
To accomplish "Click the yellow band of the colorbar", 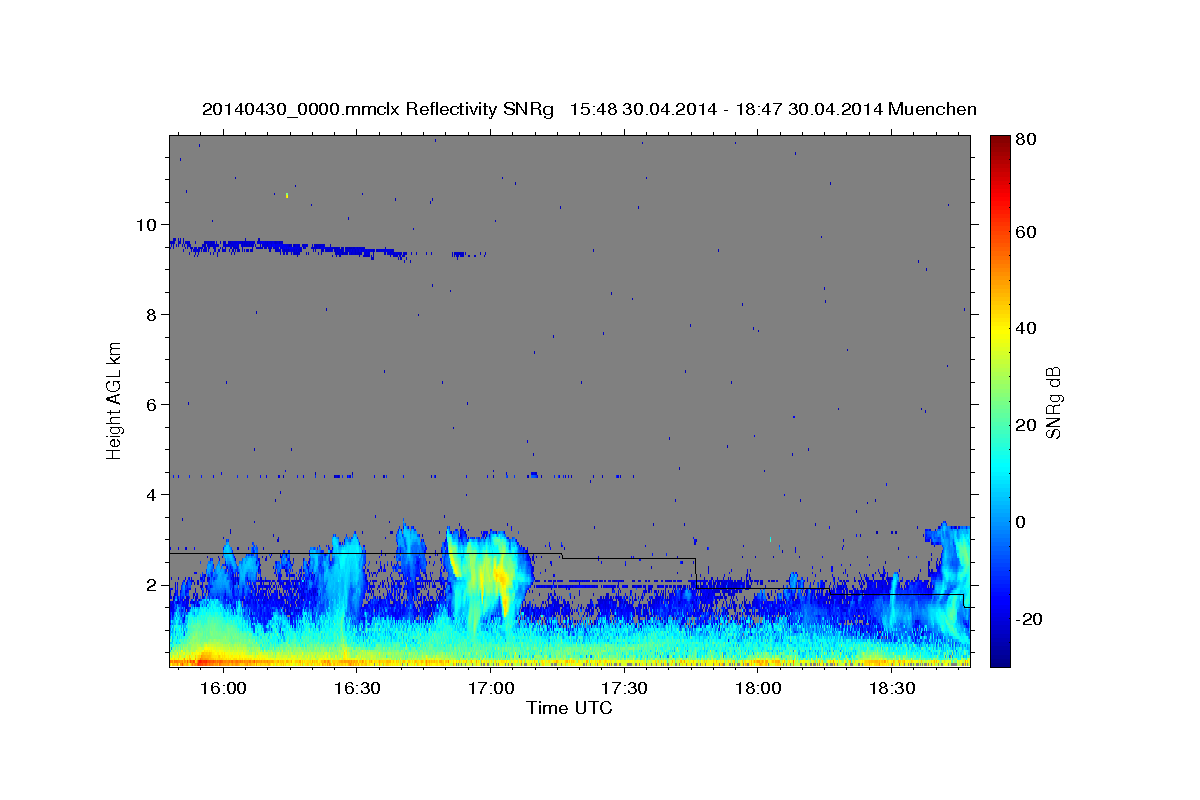I will [x=1000, y=330].
